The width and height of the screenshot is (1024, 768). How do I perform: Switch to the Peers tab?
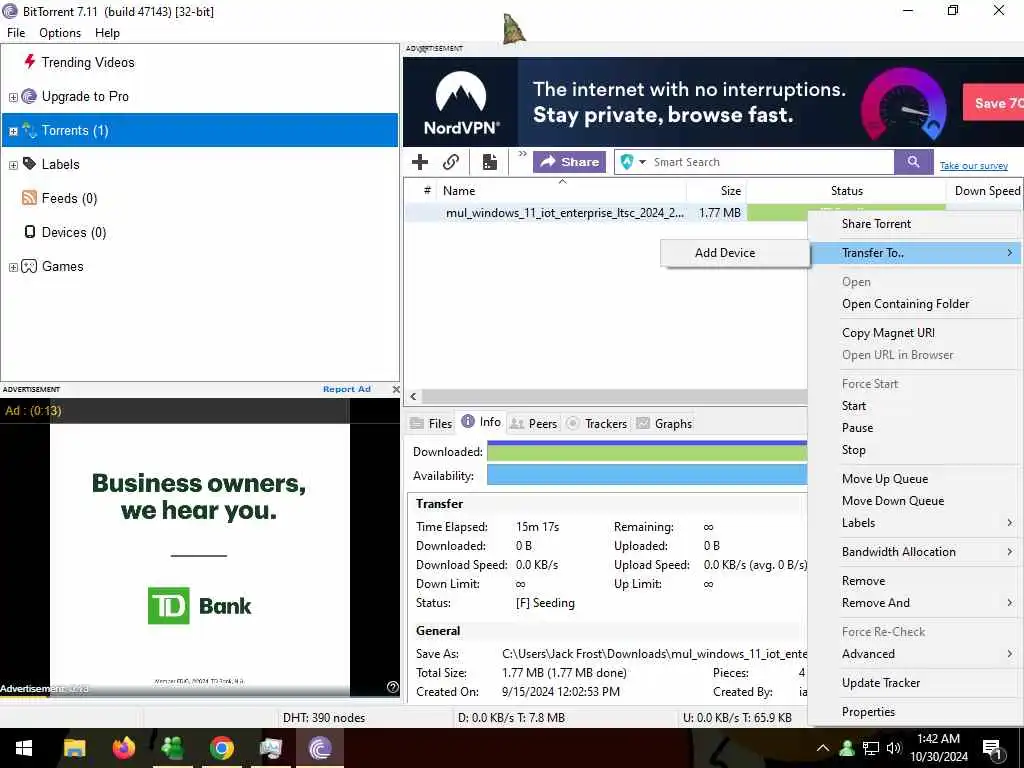click(534, 423)
